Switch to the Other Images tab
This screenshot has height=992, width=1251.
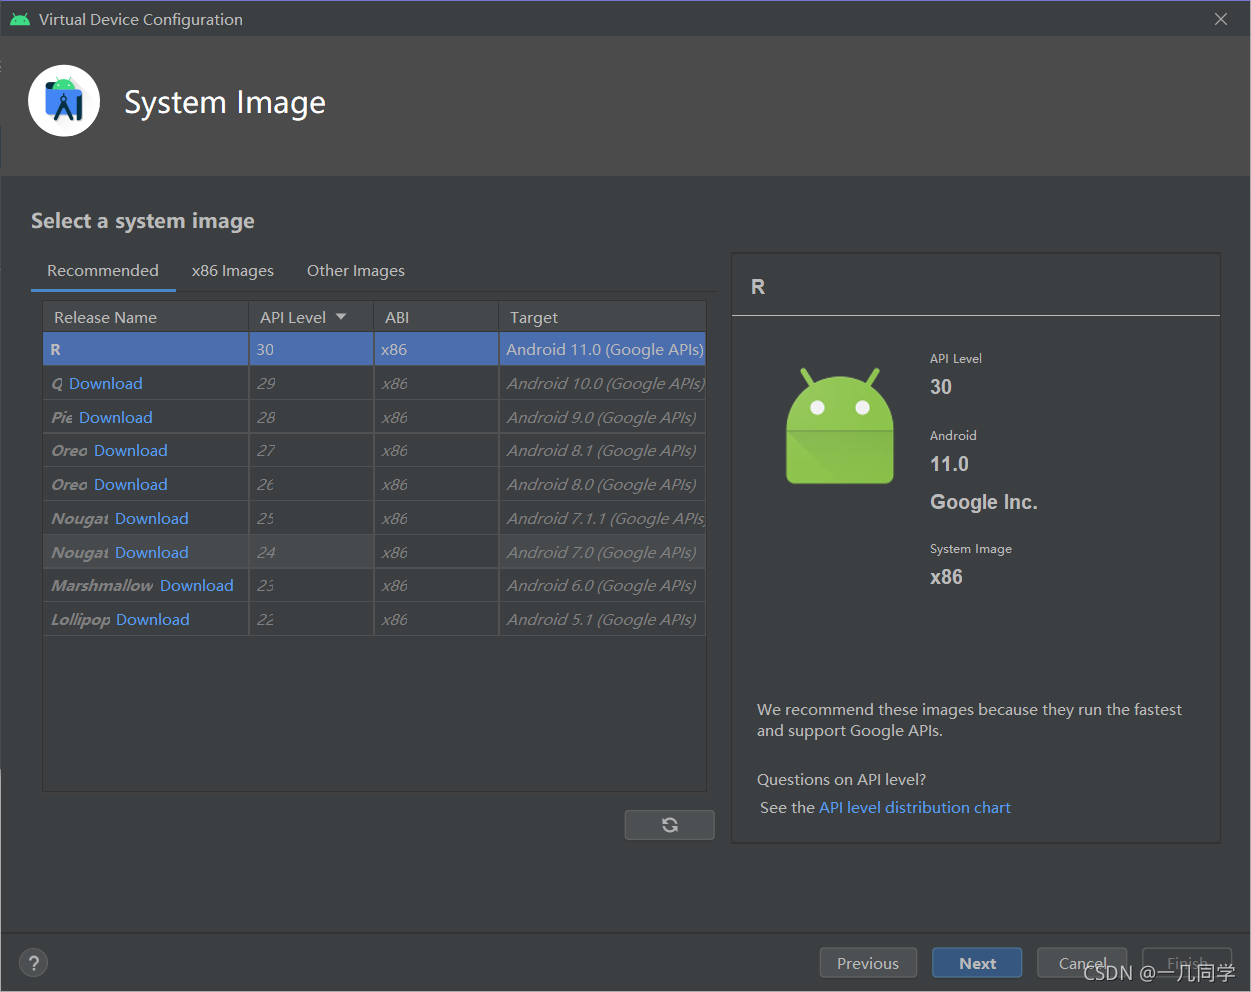(356, 271)
